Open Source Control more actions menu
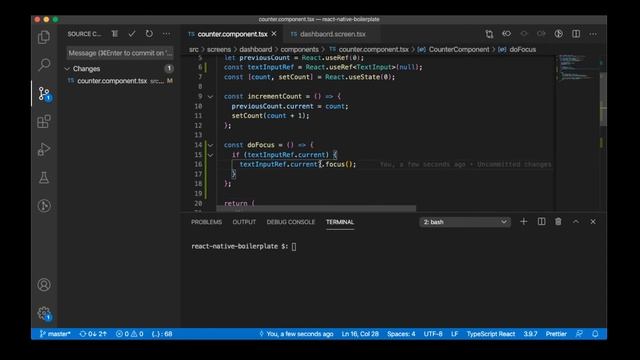The width and height of the screenshot is (640, 360). point(167,34)
